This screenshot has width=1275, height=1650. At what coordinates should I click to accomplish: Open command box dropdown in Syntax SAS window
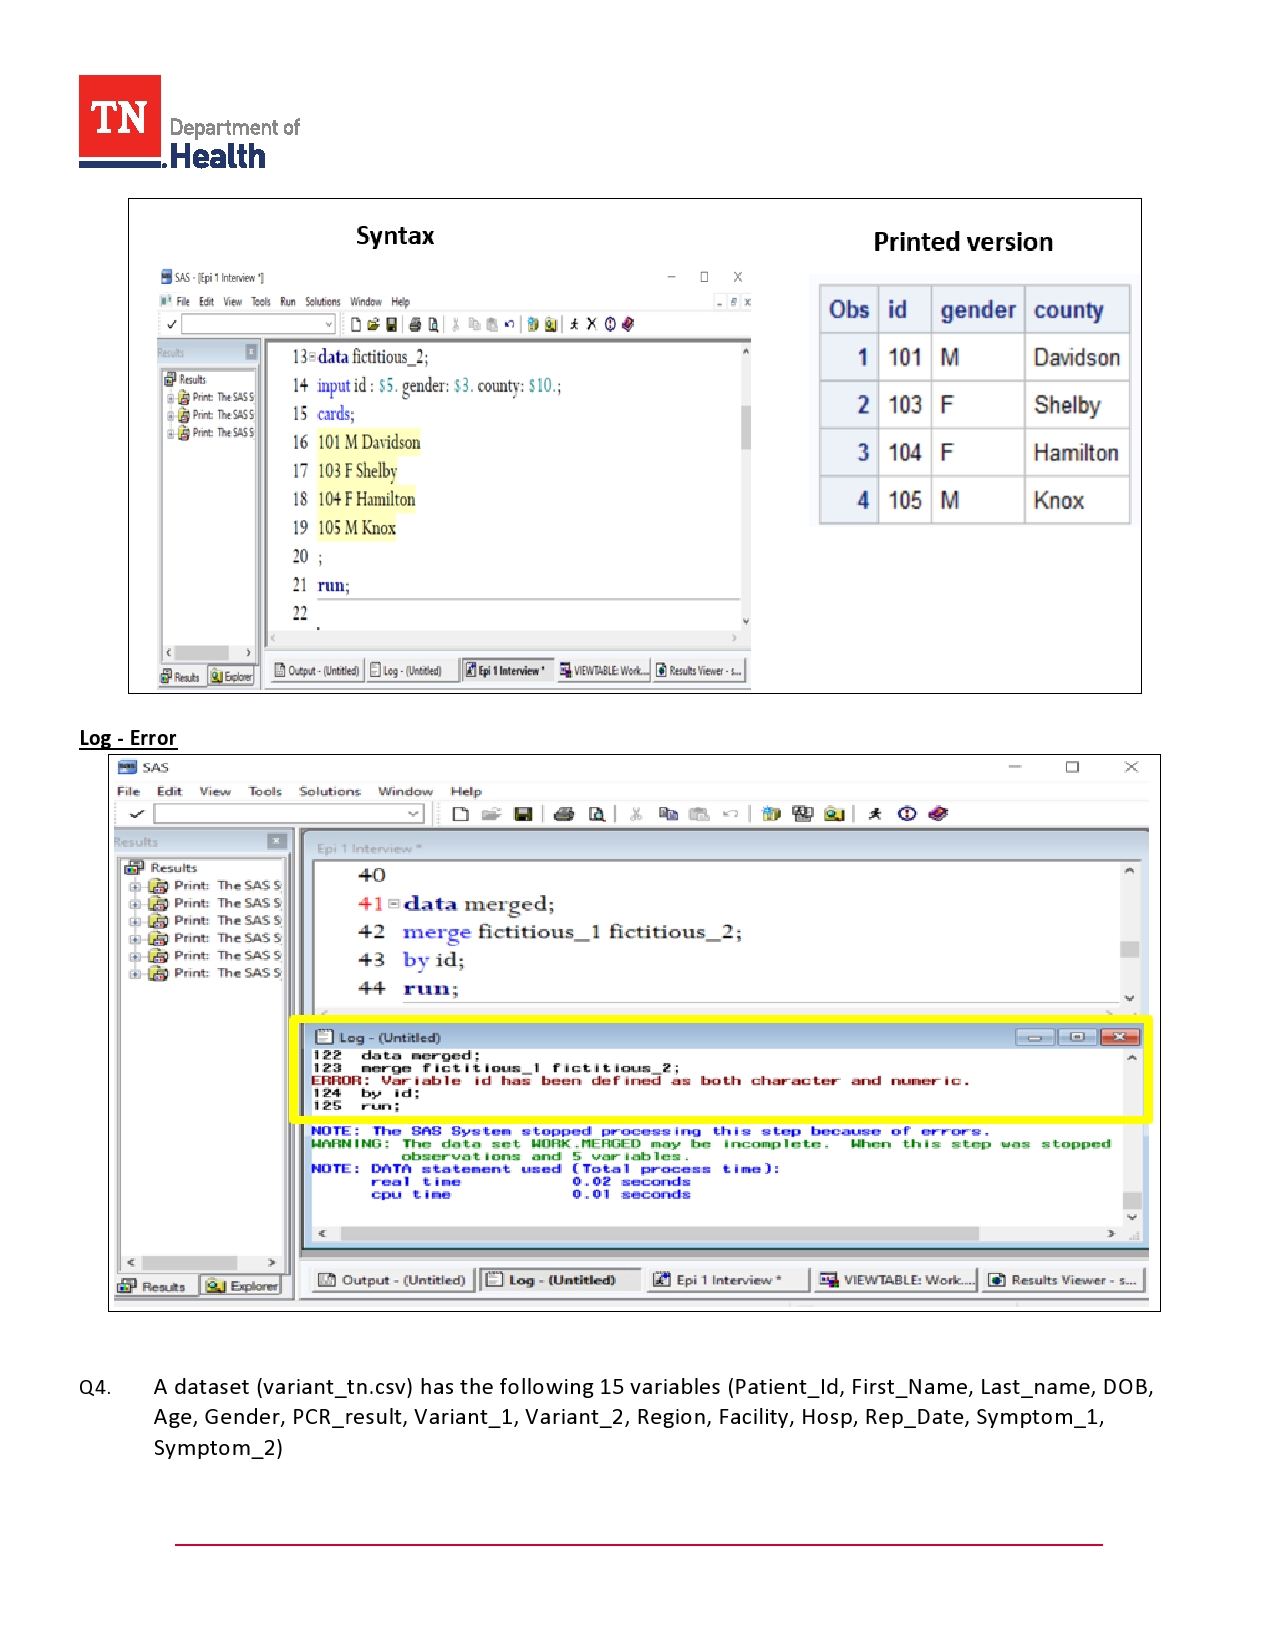coord(328,324)
